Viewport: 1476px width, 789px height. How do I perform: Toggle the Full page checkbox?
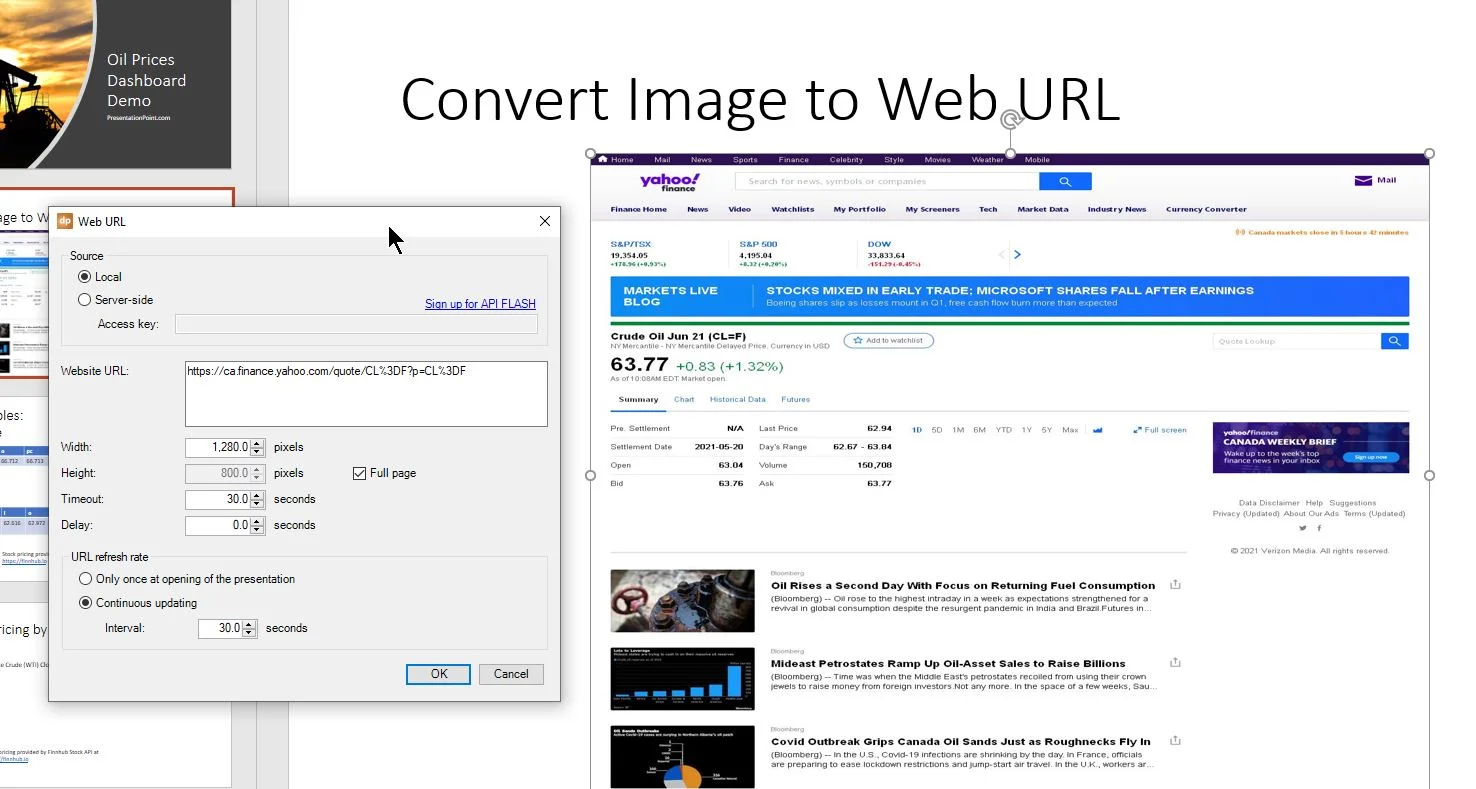point(360,473)
